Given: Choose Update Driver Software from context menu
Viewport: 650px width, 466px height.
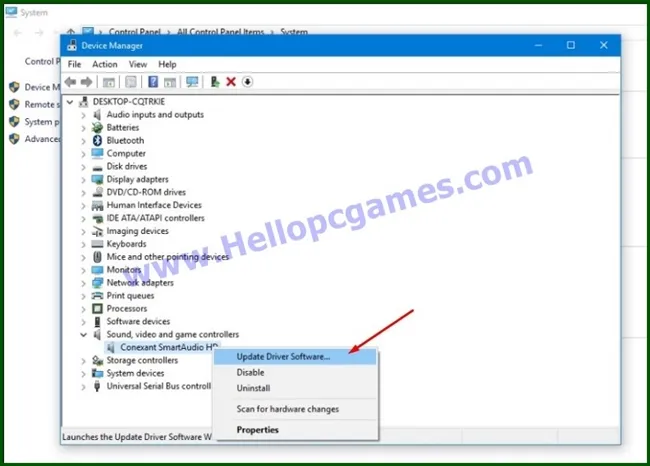Looking at the screenshot, I should [x=283, y=357].
